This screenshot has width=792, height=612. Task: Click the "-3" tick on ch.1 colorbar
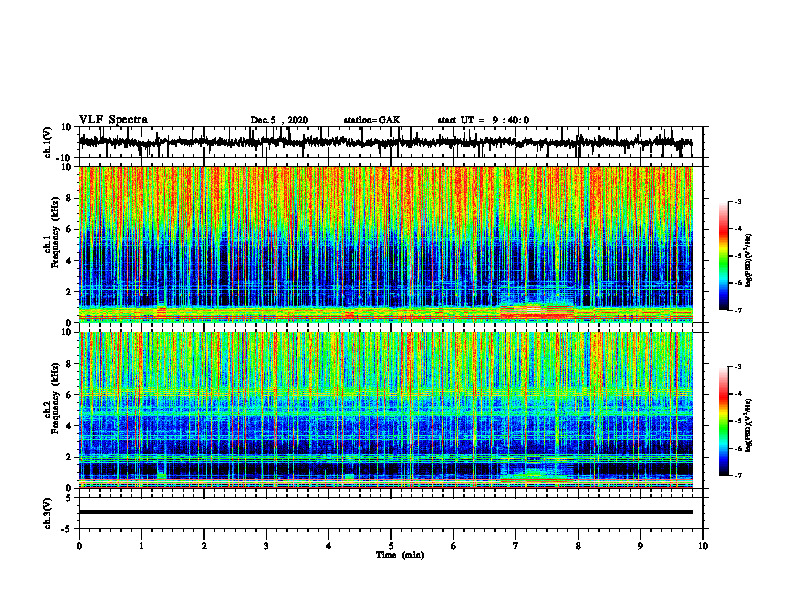point(737,202)
